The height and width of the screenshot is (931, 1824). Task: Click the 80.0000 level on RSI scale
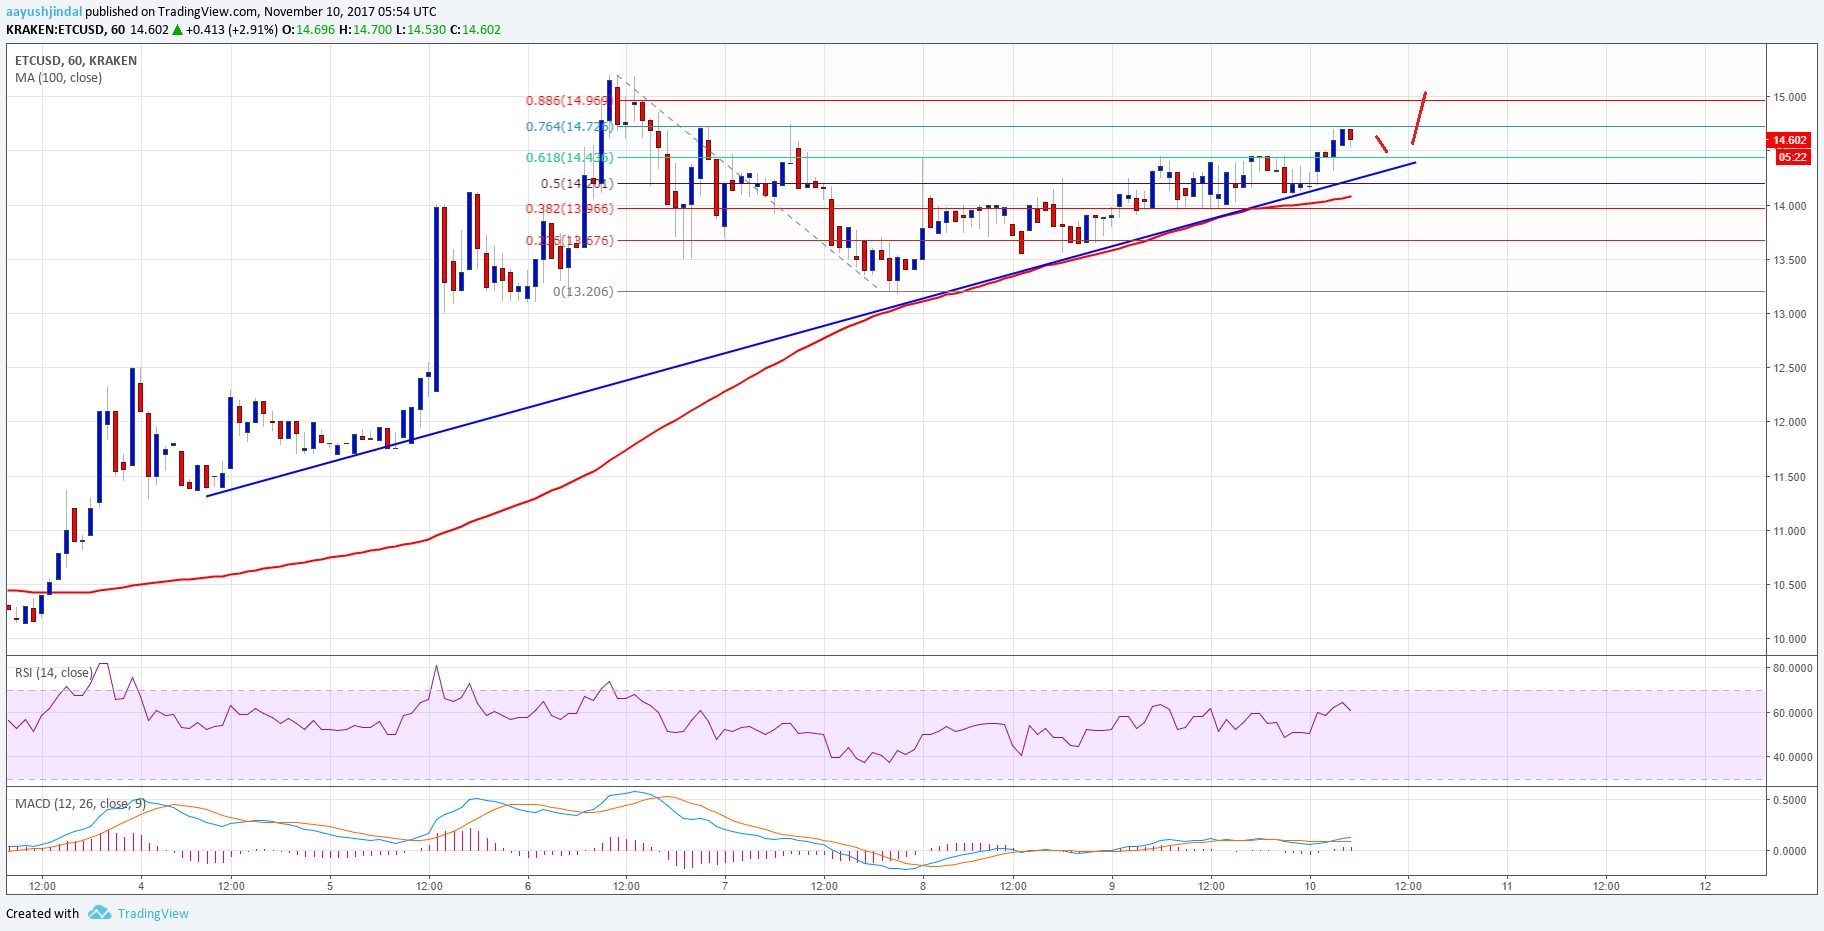1792,668
